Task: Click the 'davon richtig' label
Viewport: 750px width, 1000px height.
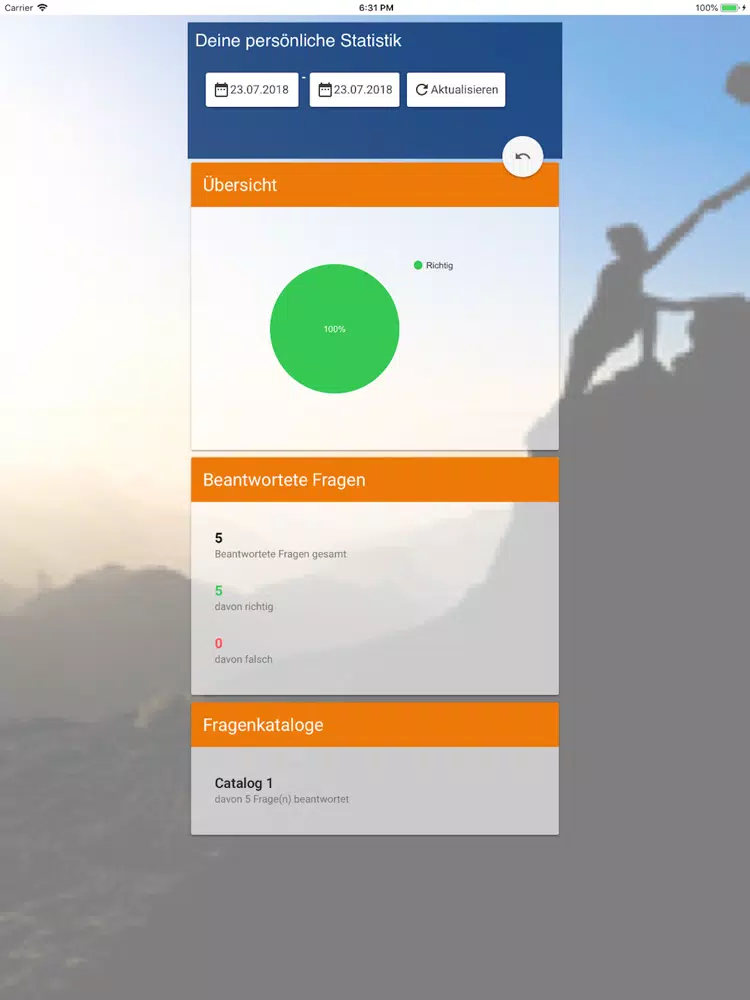Action: click(244, 607)
